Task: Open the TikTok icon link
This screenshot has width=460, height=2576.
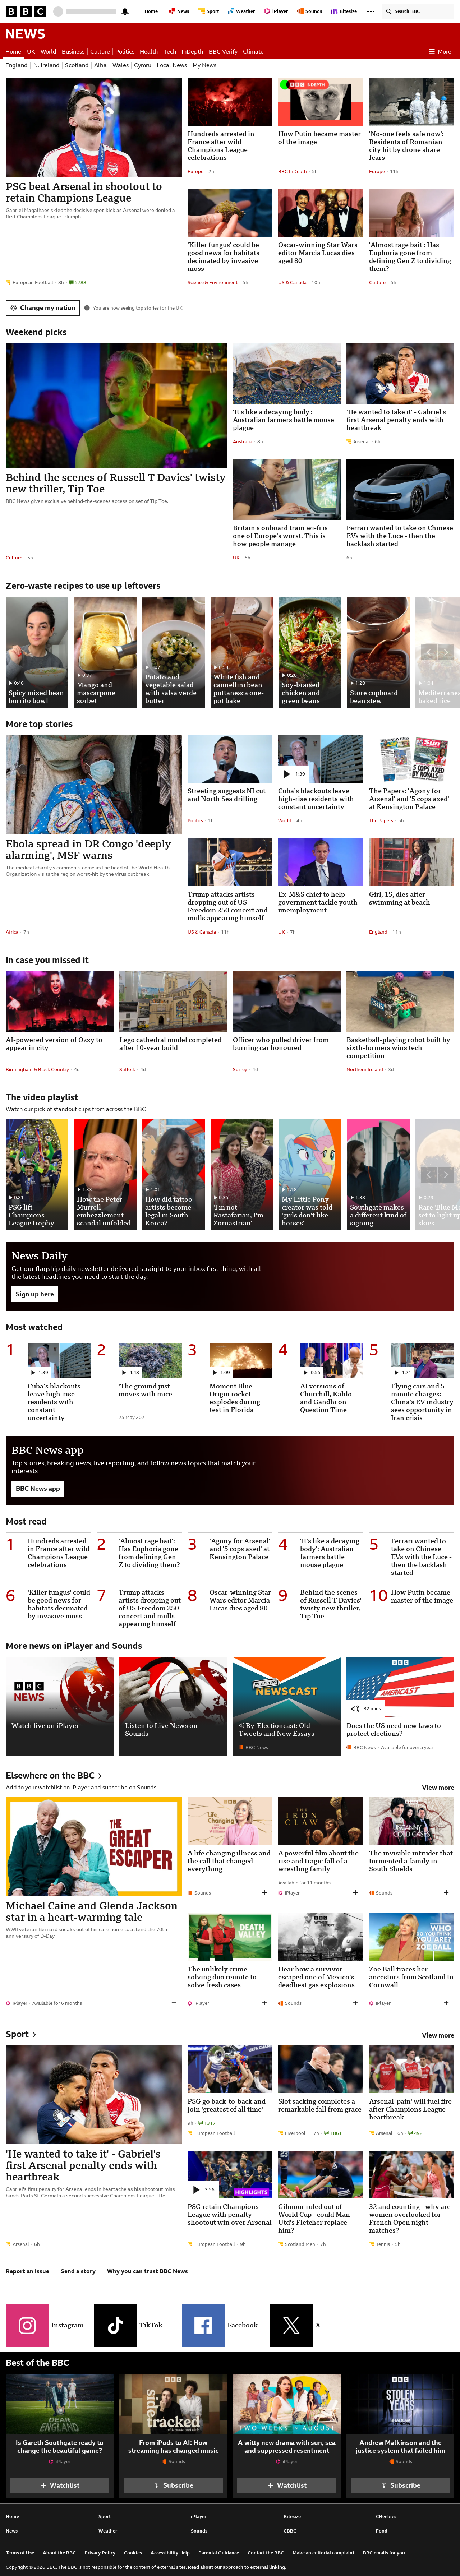Action: (x=115, y=2325)
